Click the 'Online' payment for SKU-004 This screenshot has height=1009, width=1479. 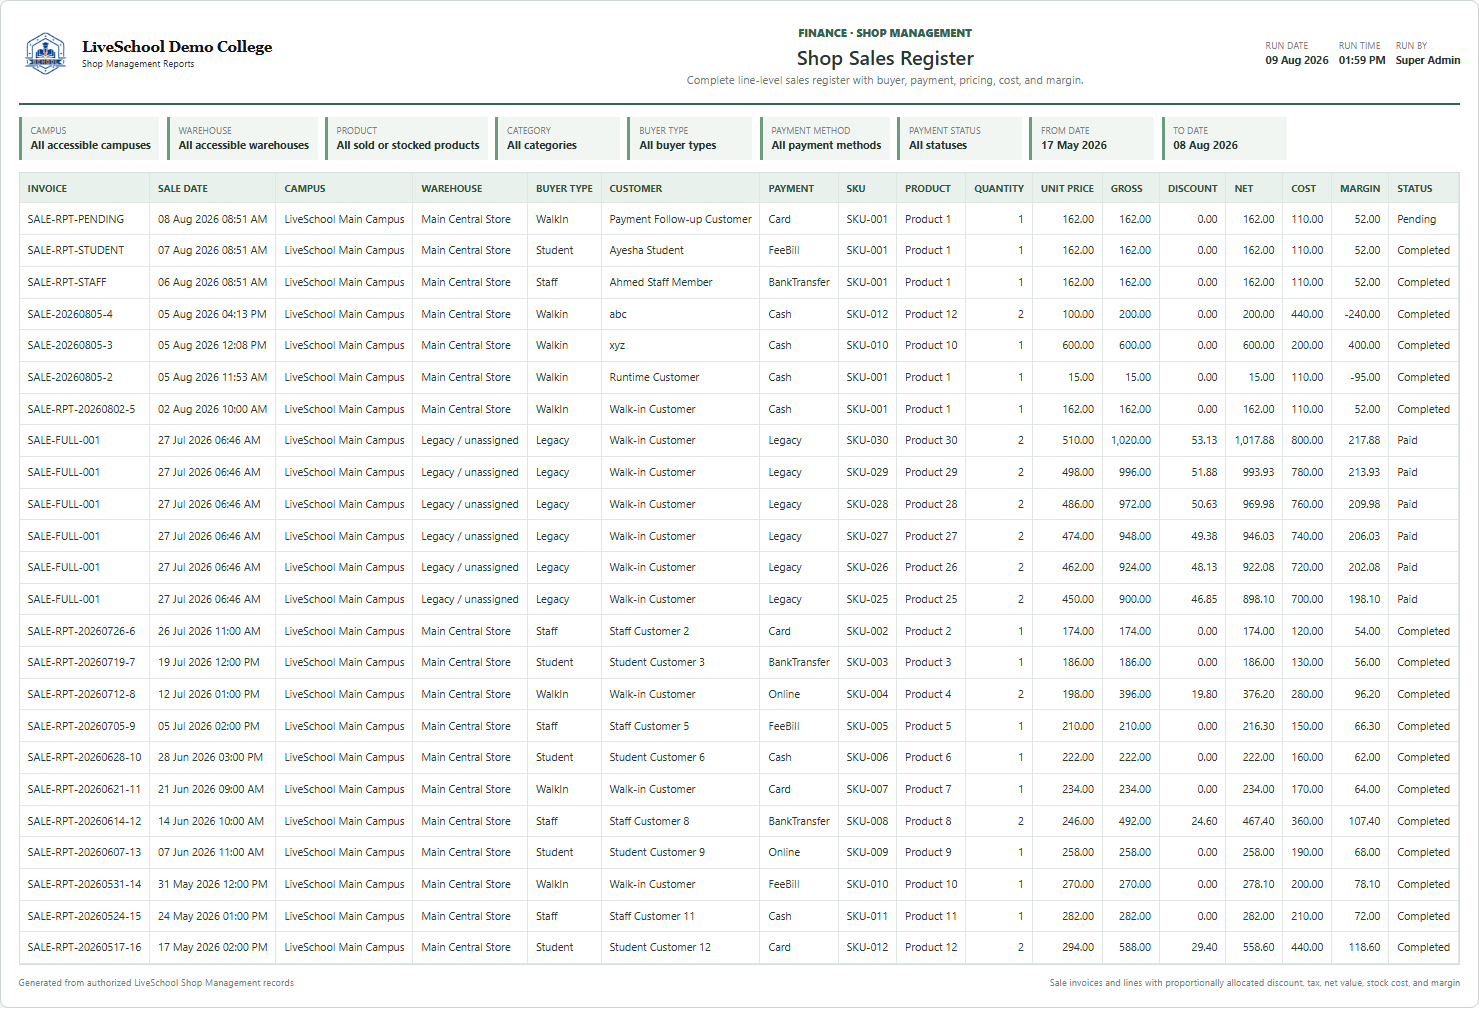pos(784,694)
